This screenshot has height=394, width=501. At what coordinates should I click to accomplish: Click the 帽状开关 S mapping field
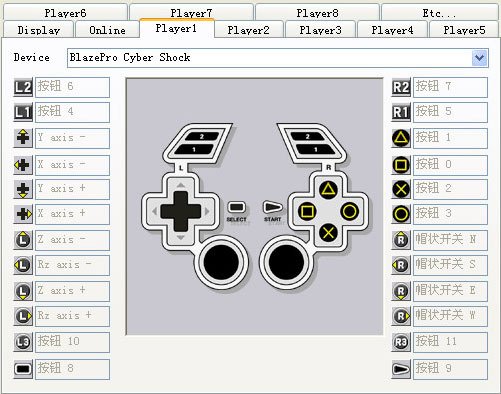pyautogui.click(x=450, y=265)
